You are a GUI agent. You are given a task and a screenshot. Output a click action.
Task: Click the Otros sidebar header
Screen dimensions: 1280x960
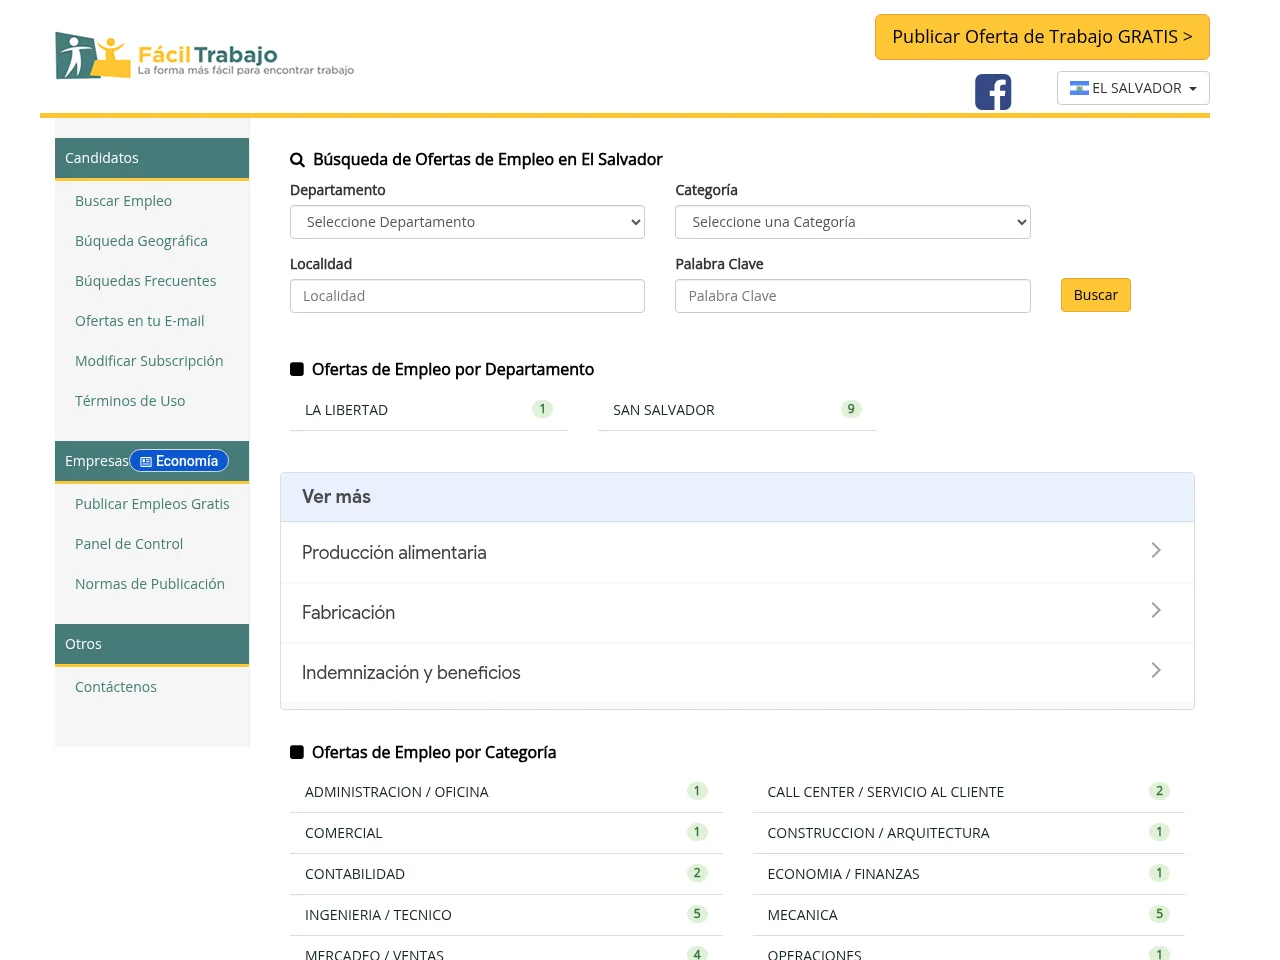(x=152, y=644)
